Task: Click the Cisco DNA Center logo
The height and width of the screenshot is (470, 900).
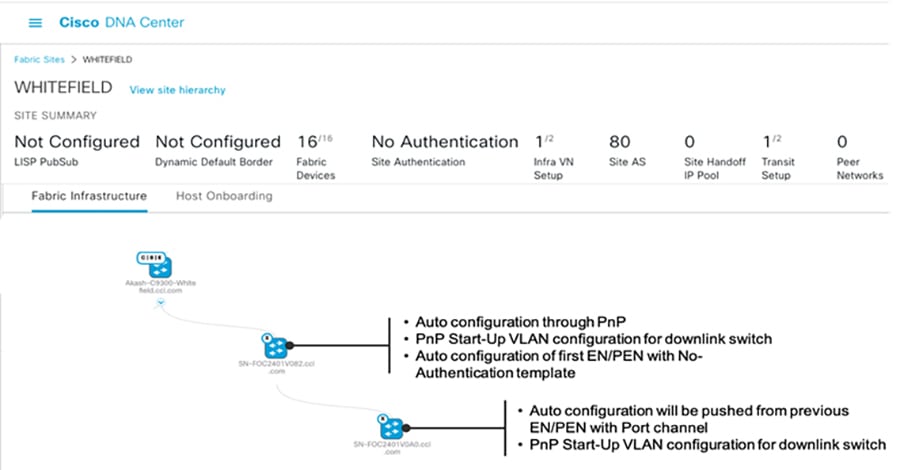Action: 121,22
